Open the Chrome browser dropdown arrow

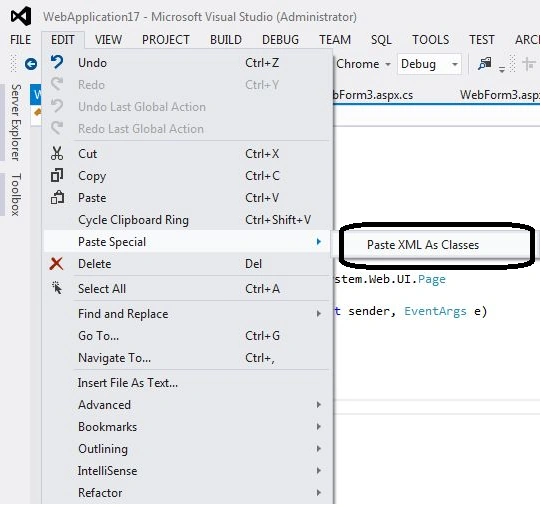coord(388,64)
